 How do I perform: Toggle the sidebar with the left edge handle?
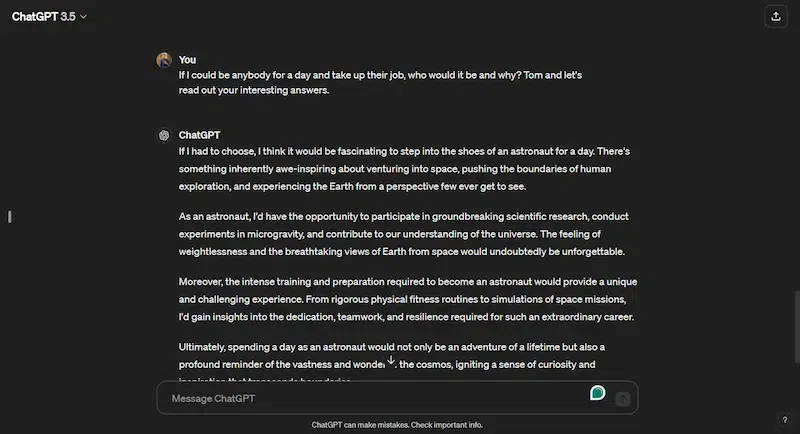pyautogui.click(x=9, y=216)
